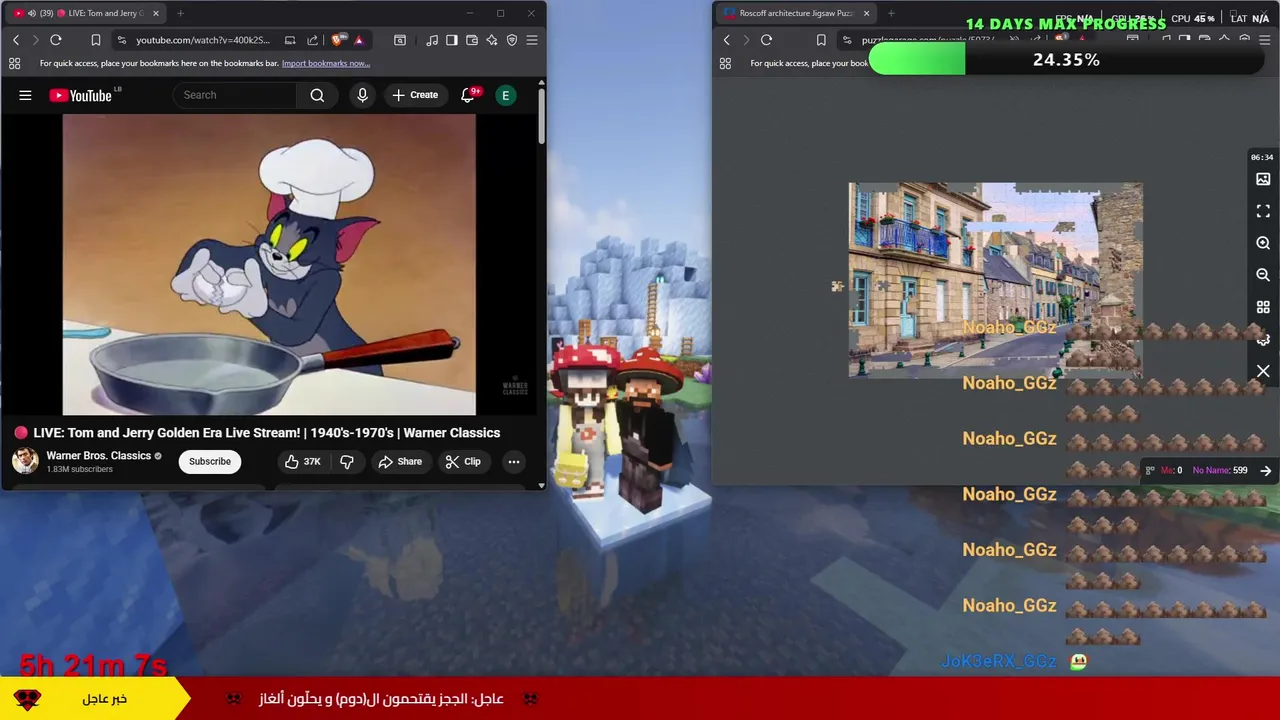
Task: Dislike the Tom and Jerry video
Action: tap(347, 461)
